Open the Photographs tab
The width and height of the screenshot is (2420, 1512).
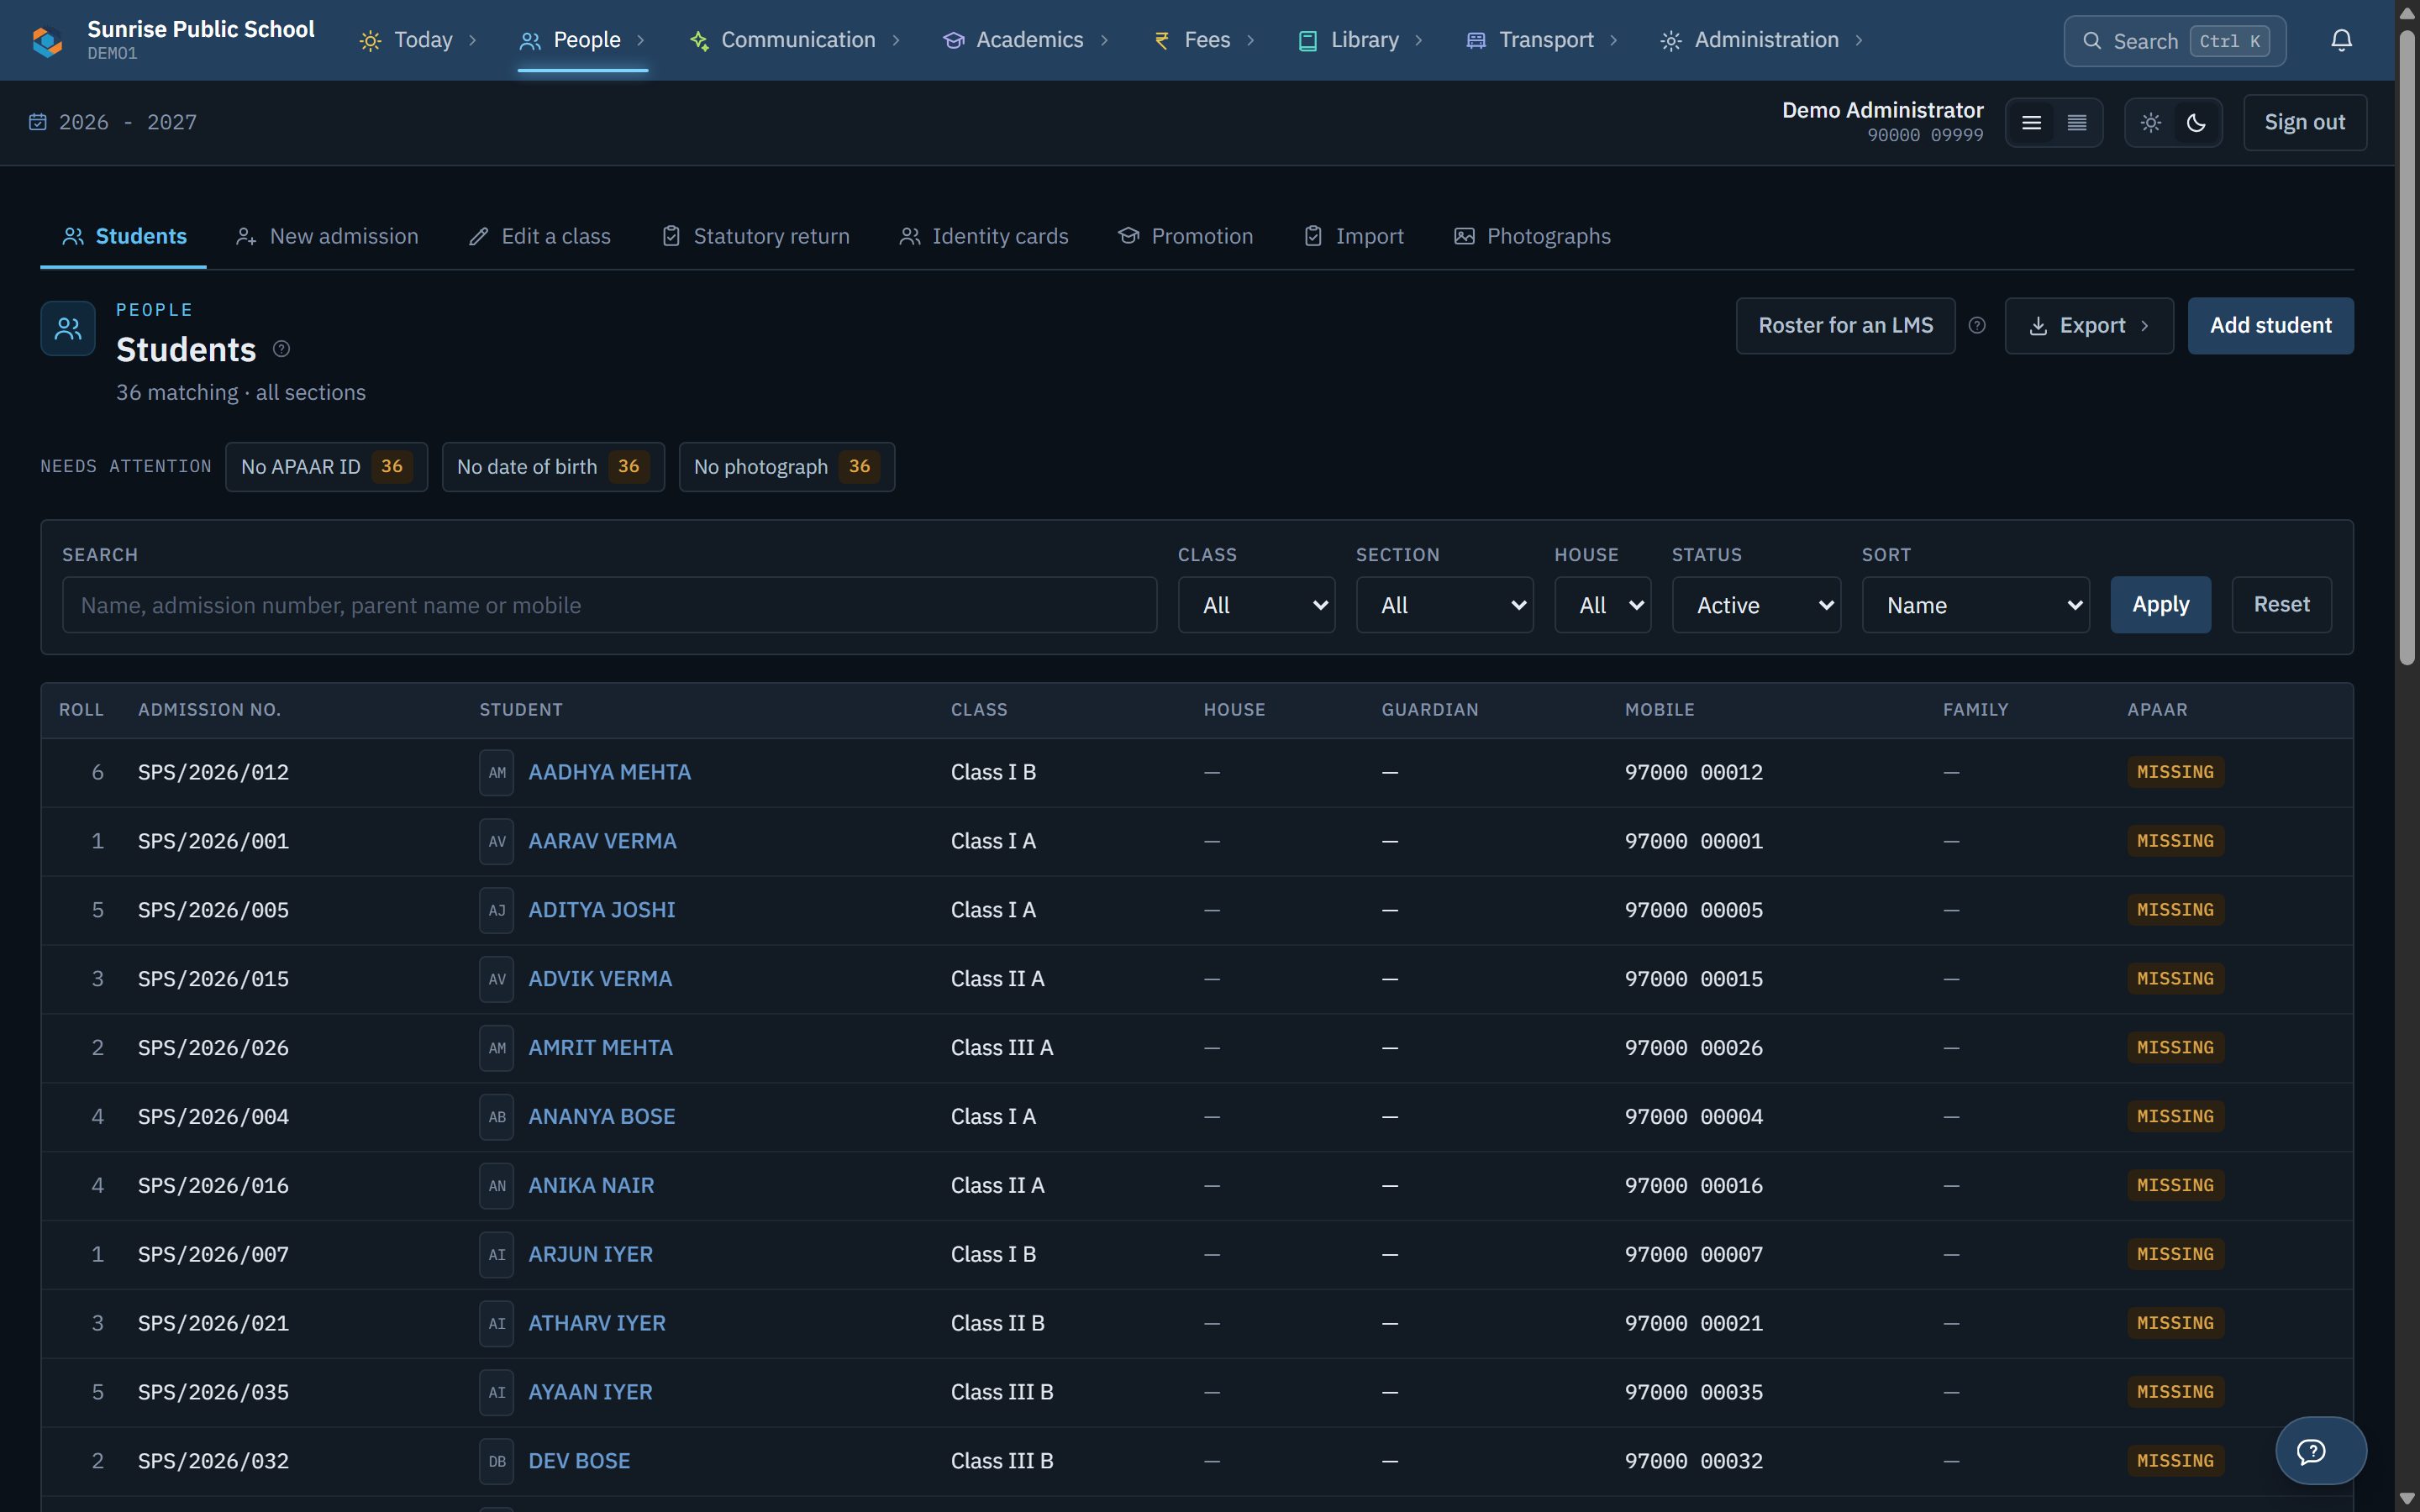[1532, 237]
